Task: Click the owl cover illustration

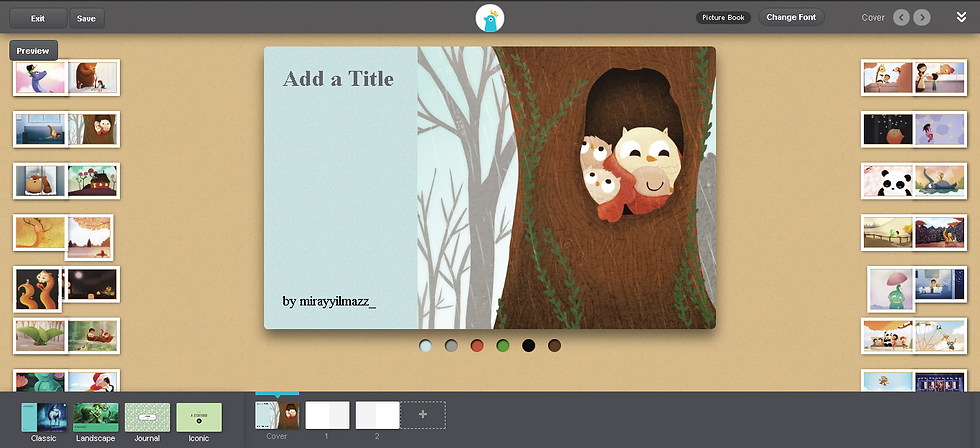Action: pos(566,187)
